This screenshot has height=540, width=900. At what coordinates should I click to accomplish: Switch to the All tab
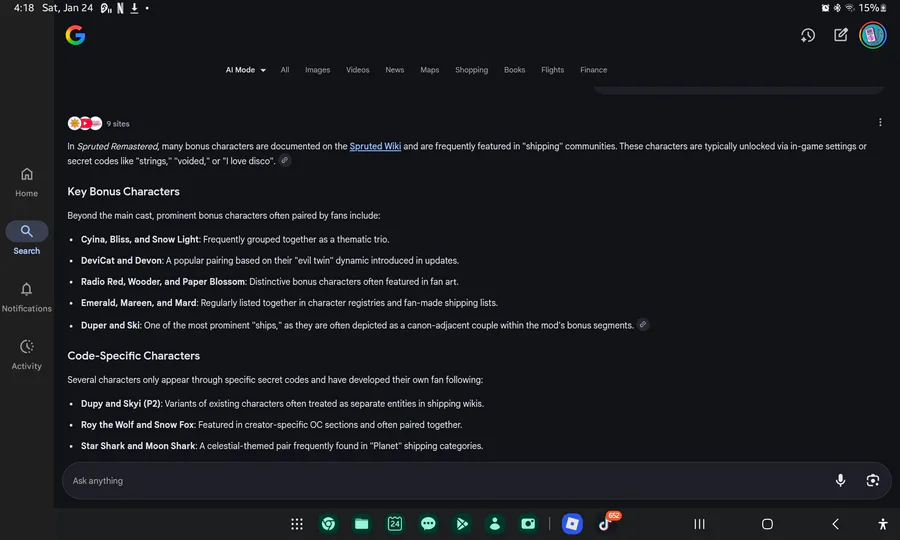click(x=285, y=70)
